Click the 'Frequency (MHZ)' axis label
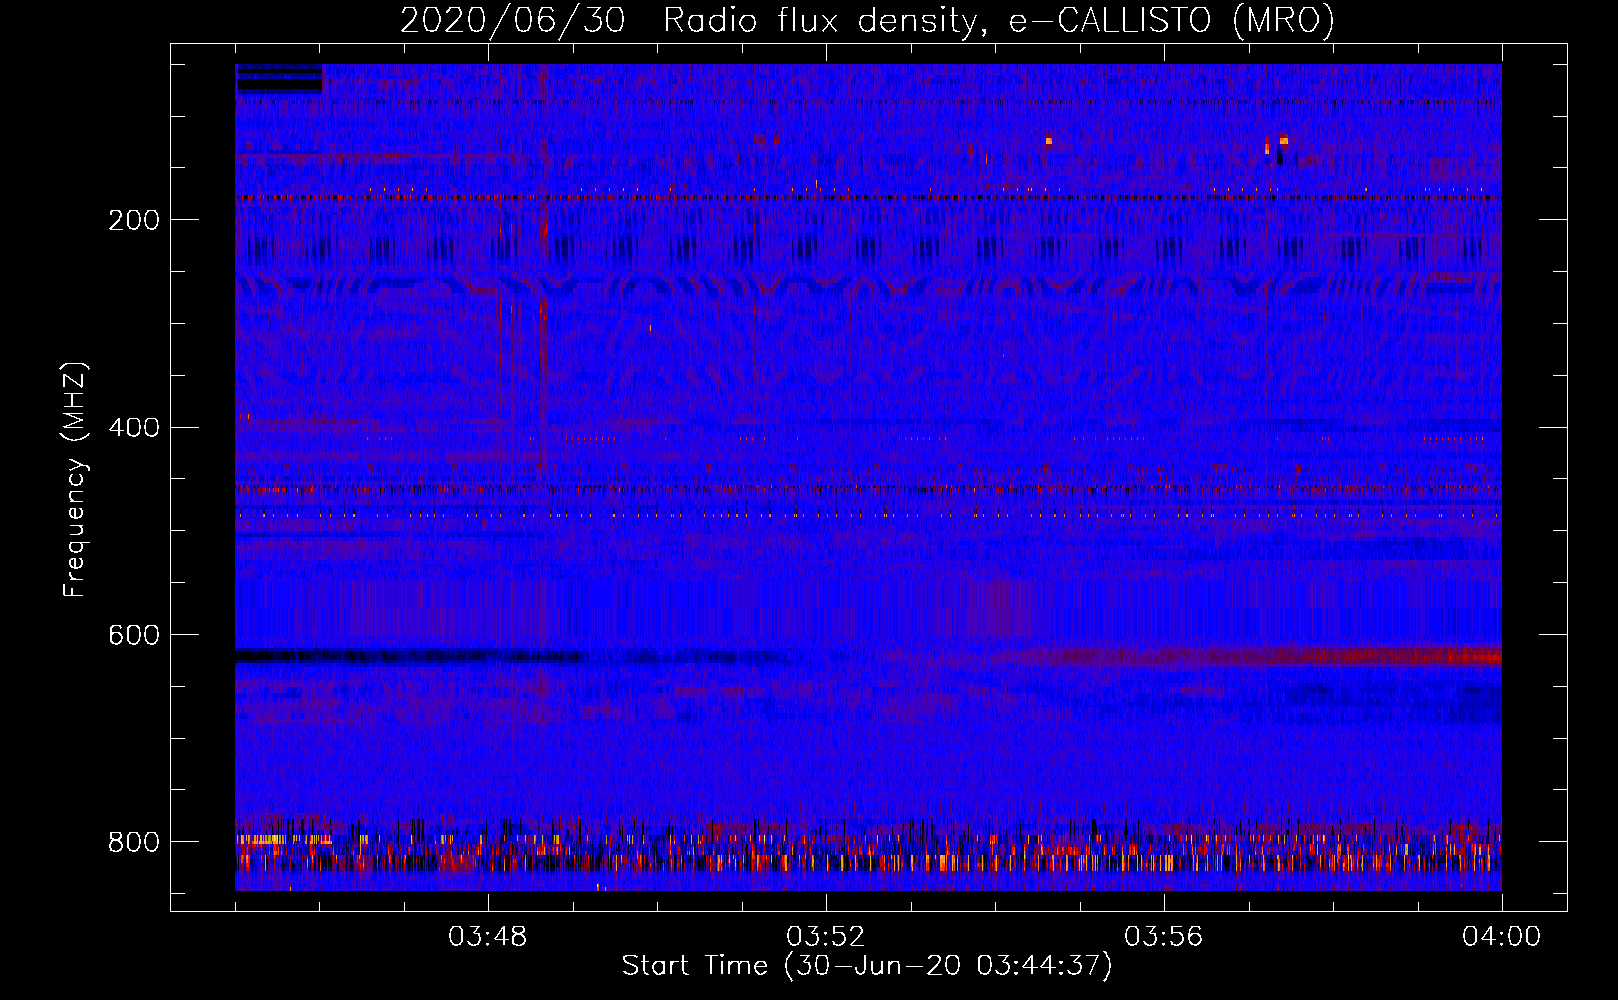Screen dimensions: 1618x1000 point(74,480)
